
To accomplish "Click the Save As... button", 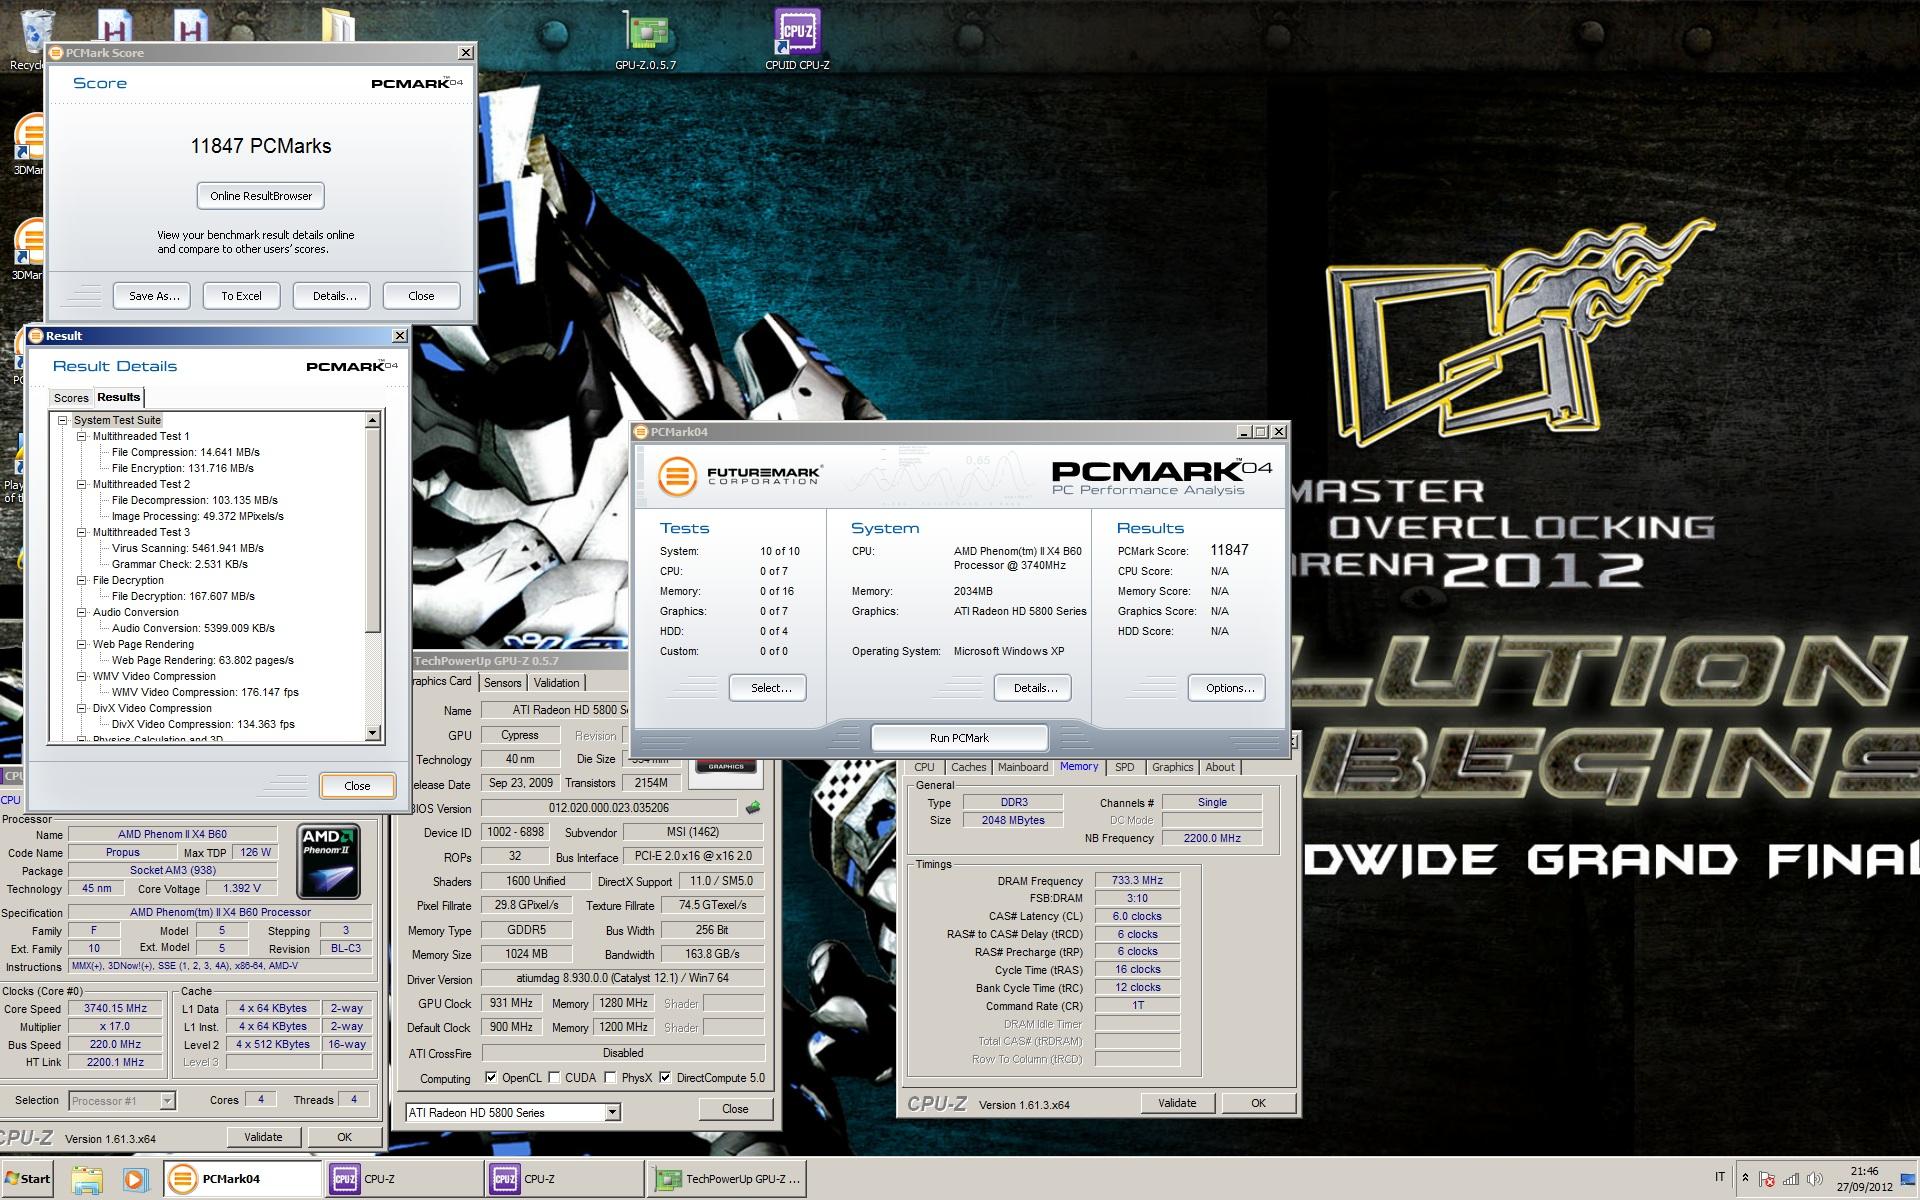I will pyautogui.click(x=154, y=296).
